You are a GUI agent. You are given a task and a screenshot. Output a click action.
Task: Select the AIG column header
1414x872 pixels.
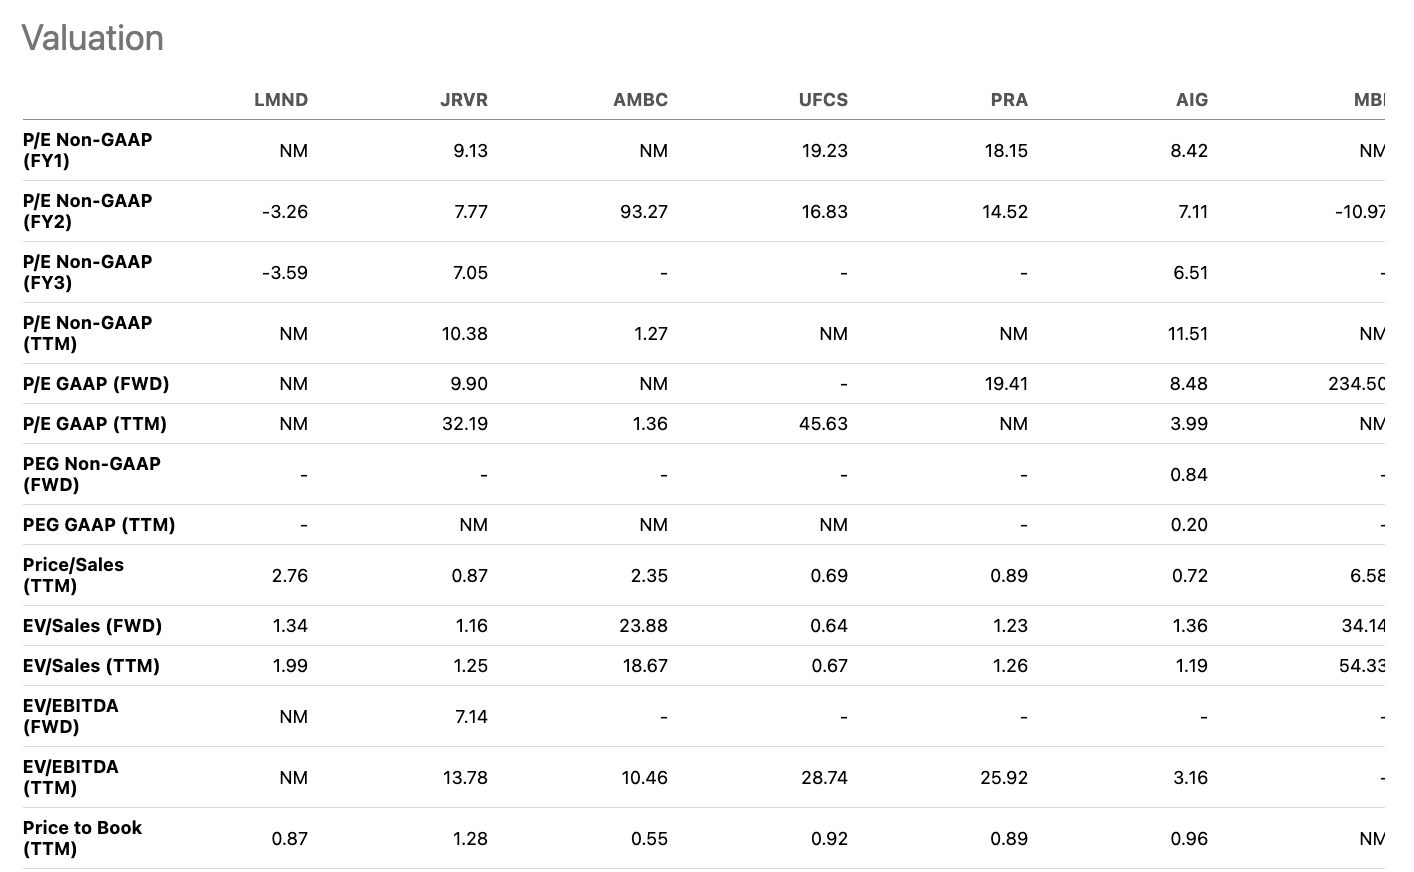coord(1191,100)
